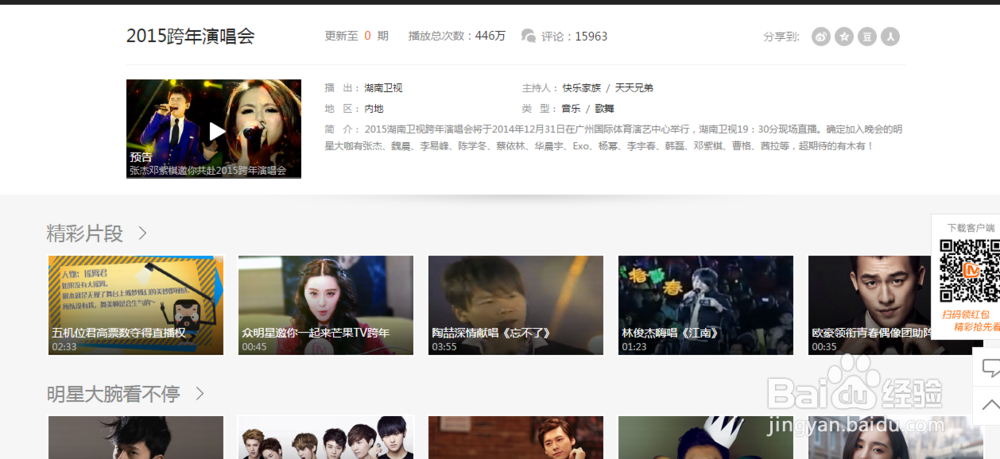Click the 2015跨年演唱会 title
The image size is (1000, 459).
[x=191, y=36]
